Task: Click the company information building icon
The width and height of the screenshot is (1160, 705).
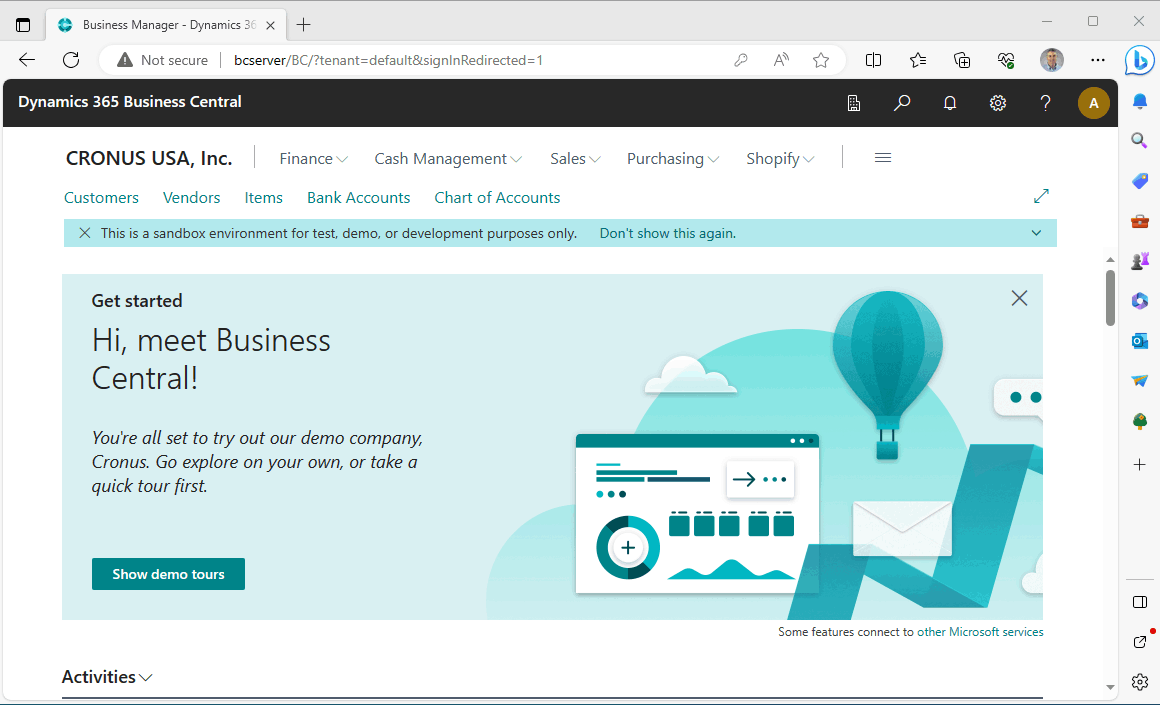Action: click(x=854, y=102)
